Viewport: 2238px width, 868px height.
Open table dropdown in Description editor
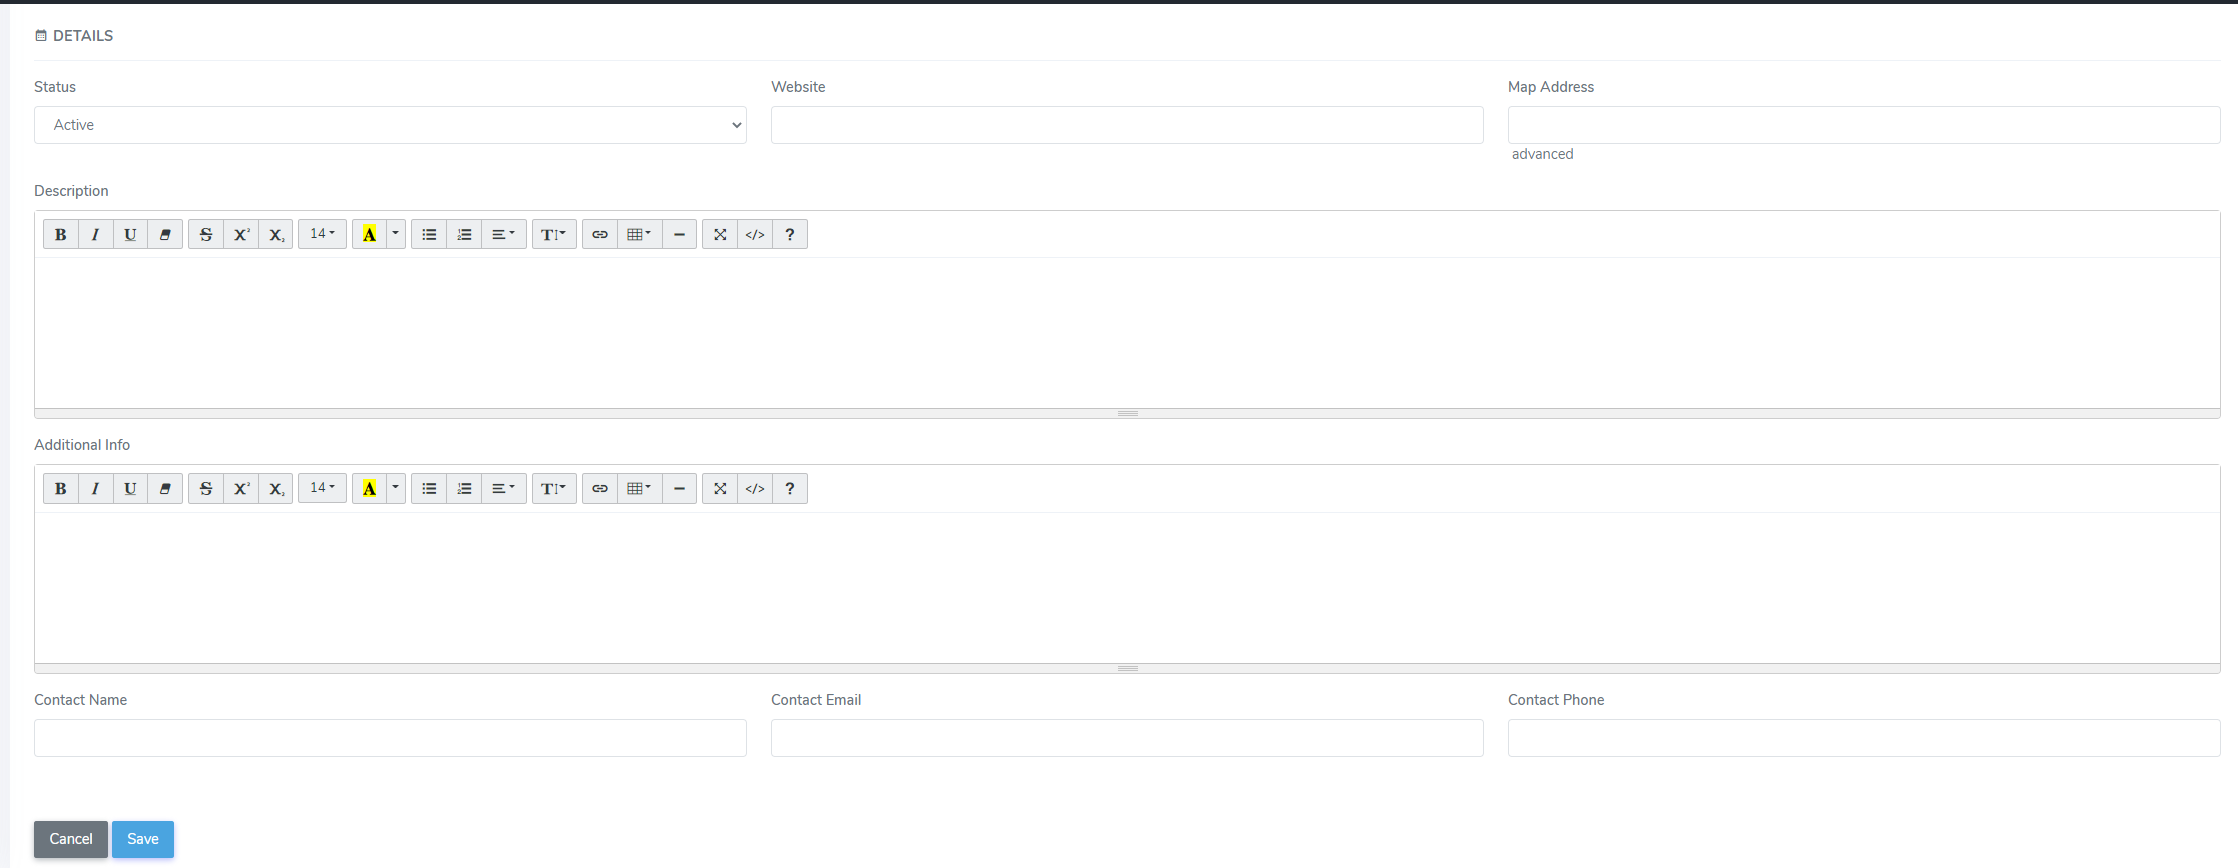[639, 234]
